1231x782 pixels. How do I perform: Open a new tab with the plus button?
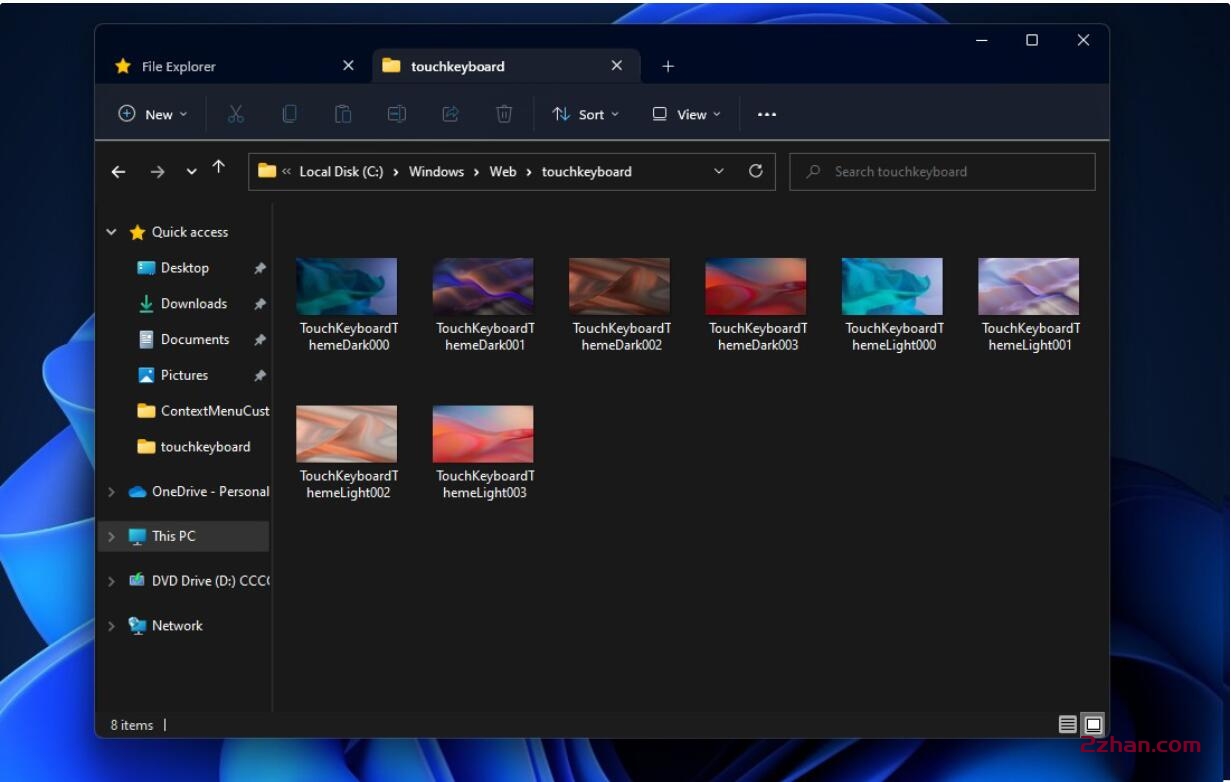(668, 66)
